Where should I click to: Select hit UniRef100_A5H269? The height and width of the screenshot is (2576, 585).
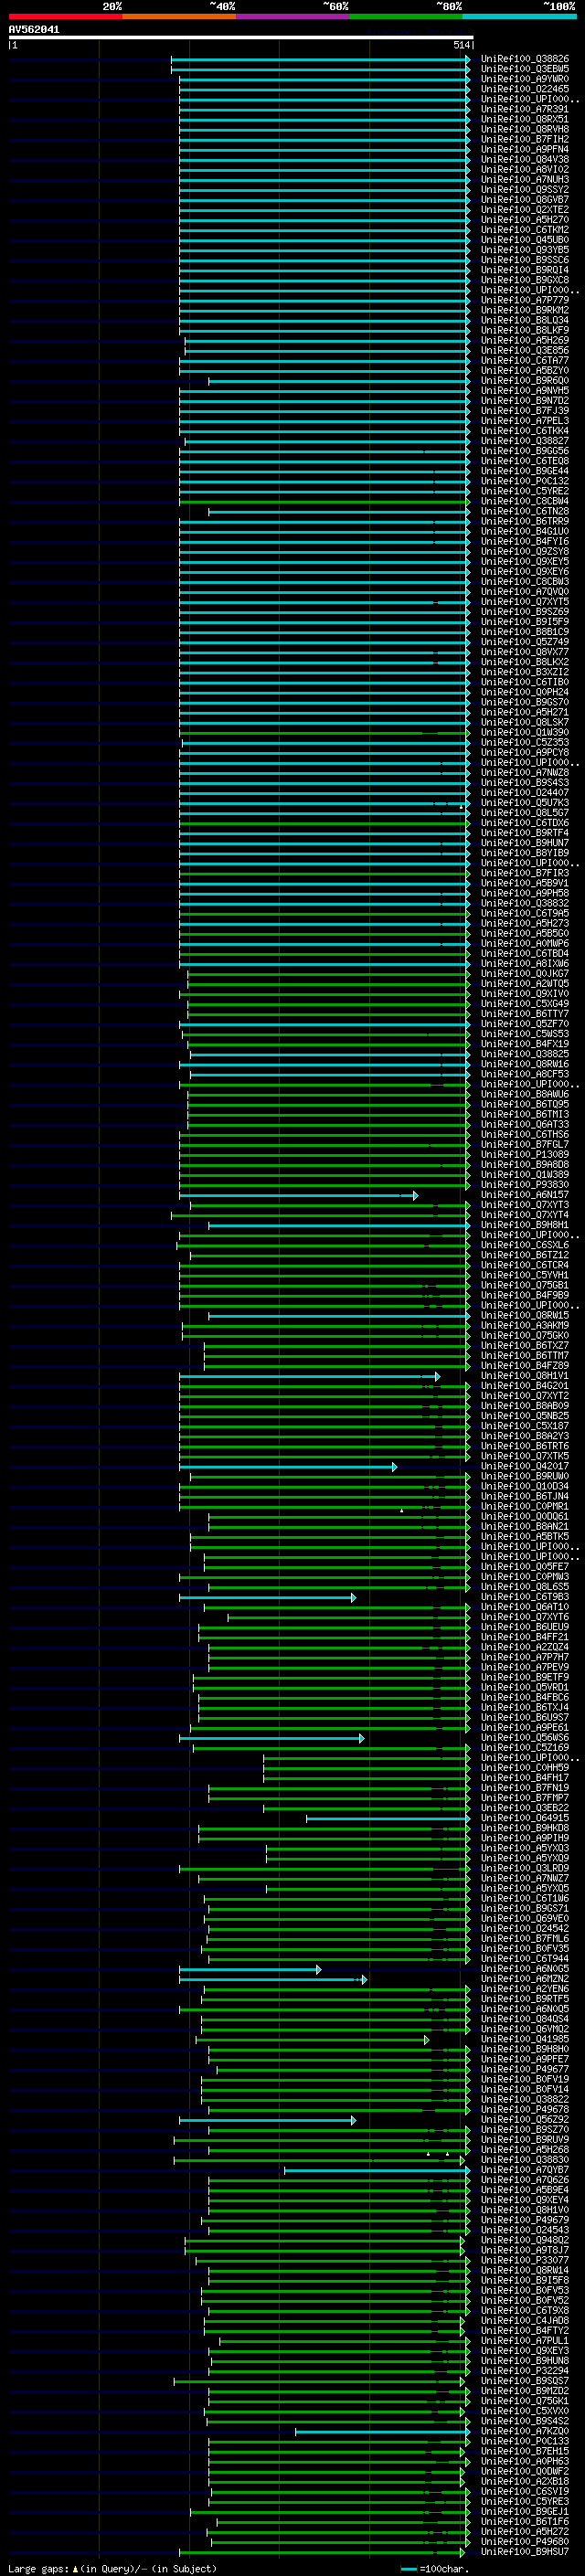pyautogui.click(x=524, y=340)
